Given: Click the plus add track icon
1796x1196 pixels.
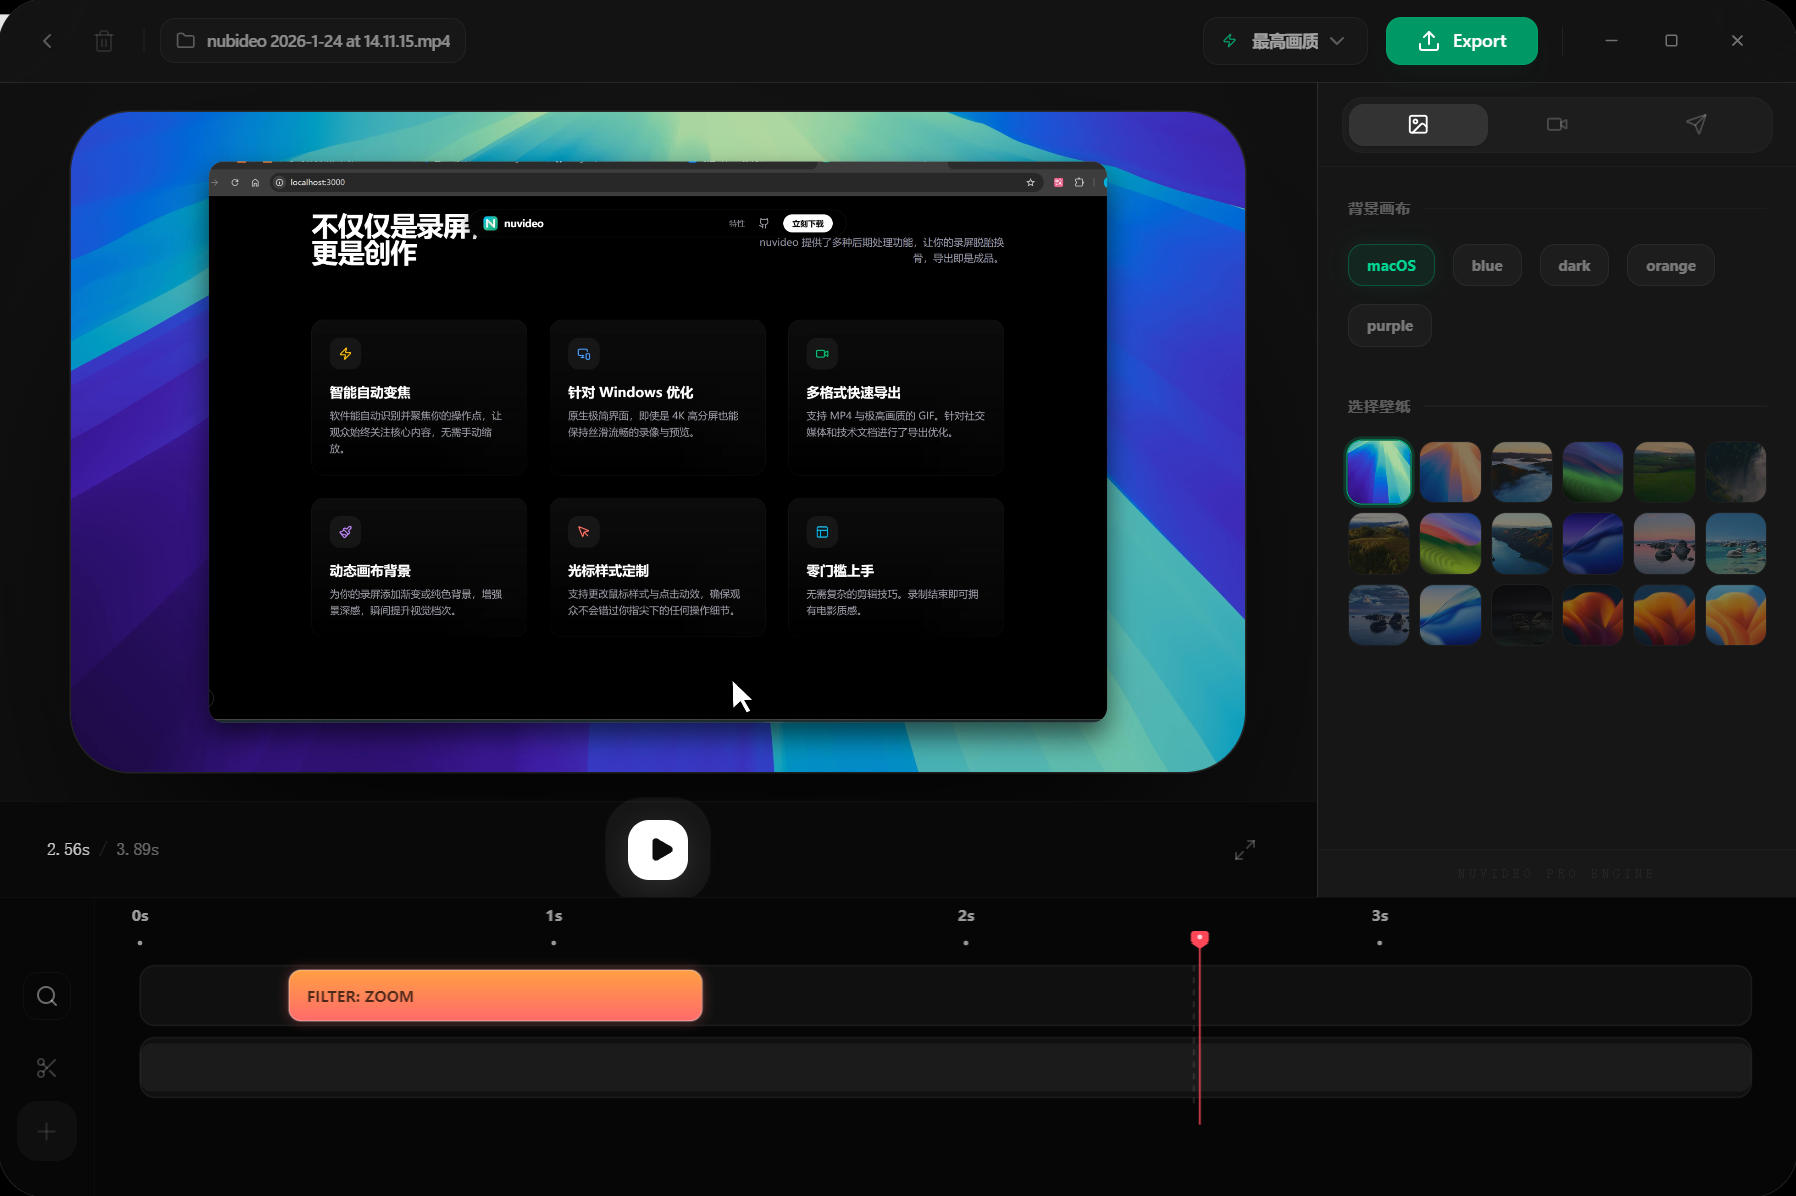Looking at the screenshot, I should coord(47,1132).
